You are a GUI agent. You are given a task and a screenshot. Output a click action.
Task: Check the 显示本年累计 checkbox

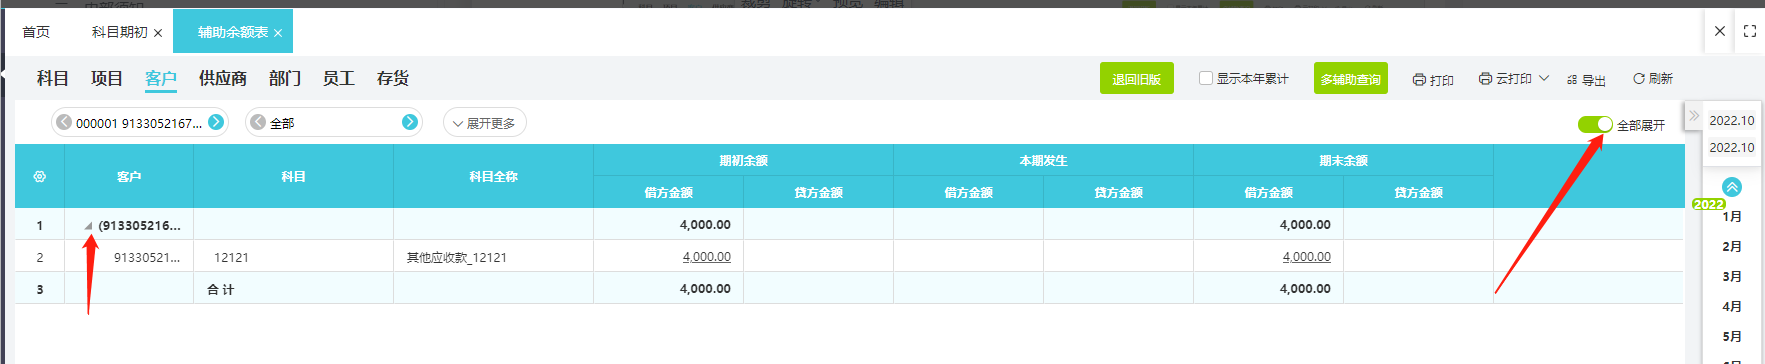[x=1205, y=78]
